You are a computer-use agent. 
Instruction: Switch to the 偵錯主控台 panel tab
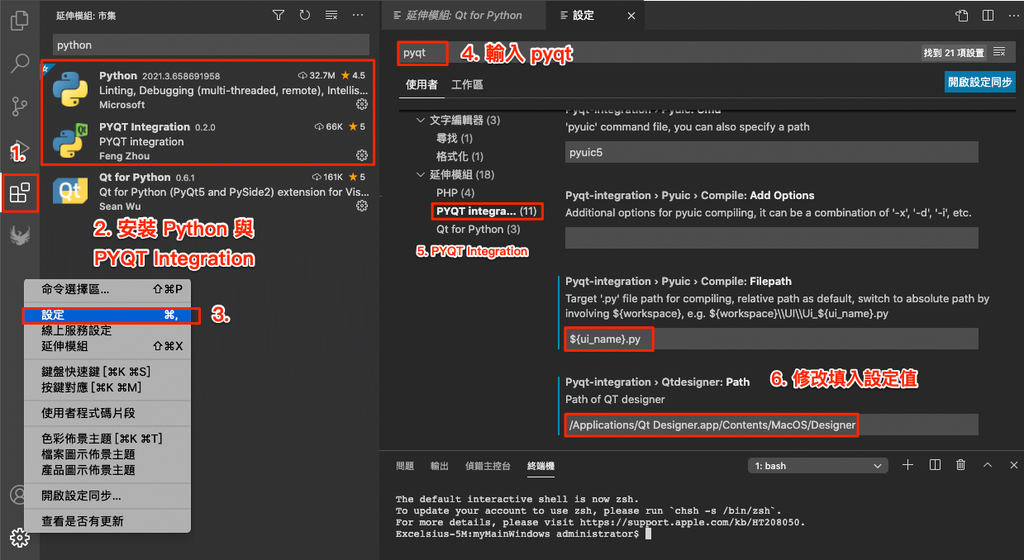click(487, 466)
